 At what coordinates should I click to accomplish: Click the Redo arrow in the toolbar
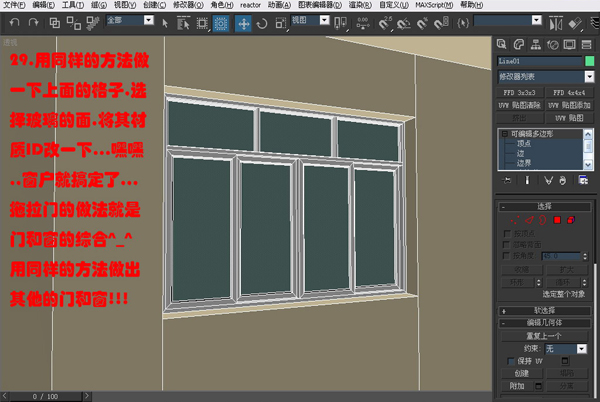click(x=34, y=23)
